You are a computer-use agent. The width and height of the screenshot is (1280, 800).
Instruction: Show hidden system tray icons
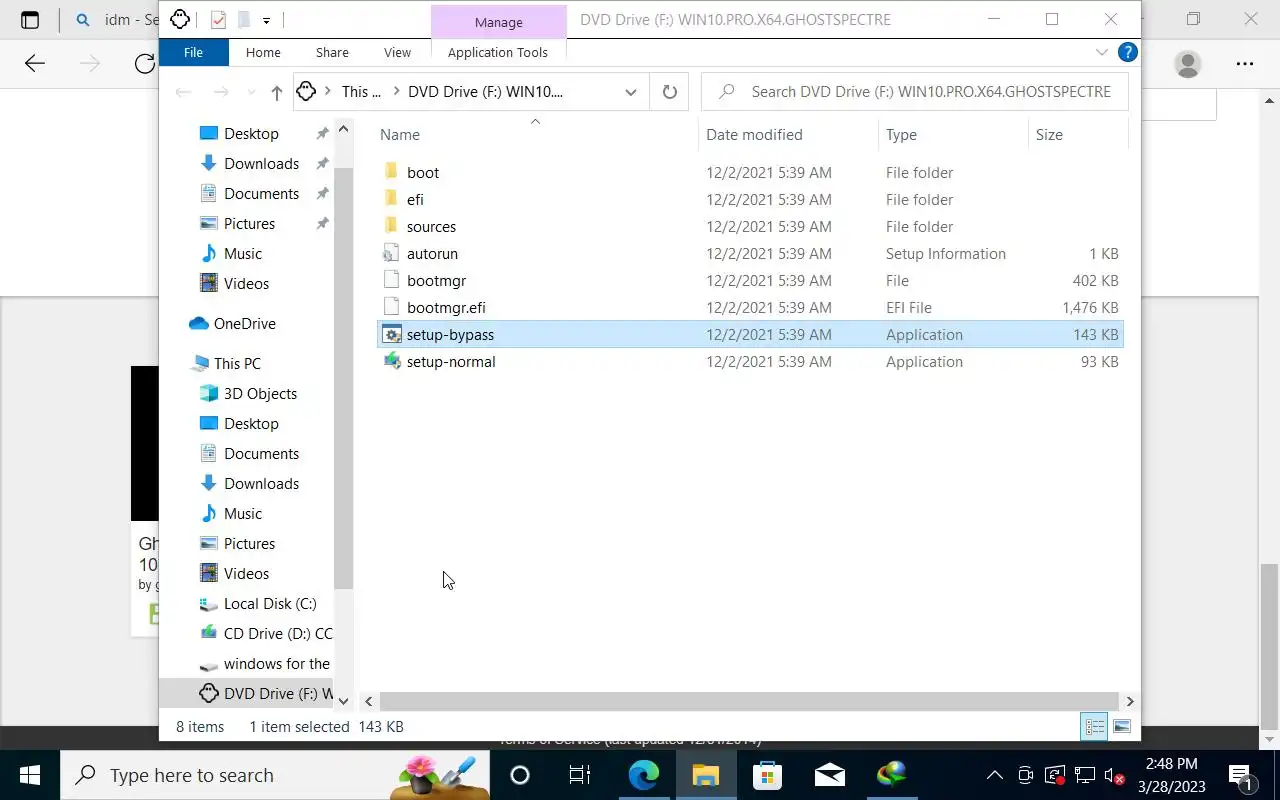(995, 775)
